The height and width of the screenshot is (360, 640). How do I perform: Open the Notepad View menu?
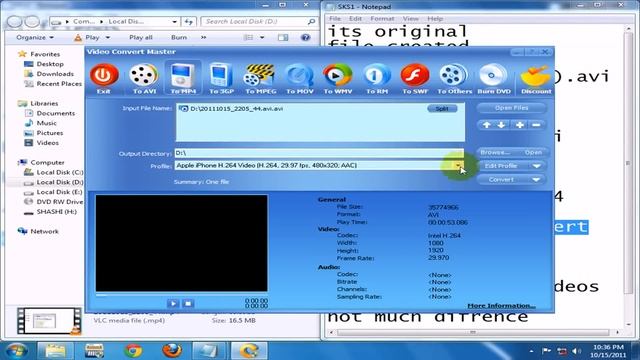pyautogui.click(x=411, y=19)
